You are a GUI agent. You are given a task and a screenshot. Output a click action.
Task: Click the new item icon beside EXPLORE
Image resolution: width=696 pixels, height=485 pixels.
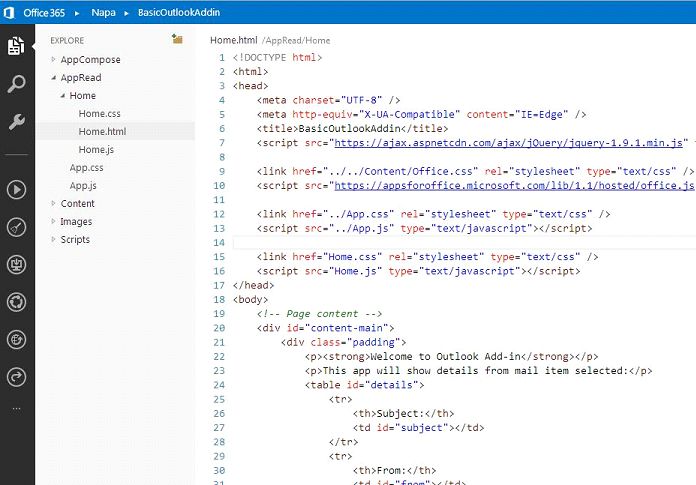(x=177, y=39)
